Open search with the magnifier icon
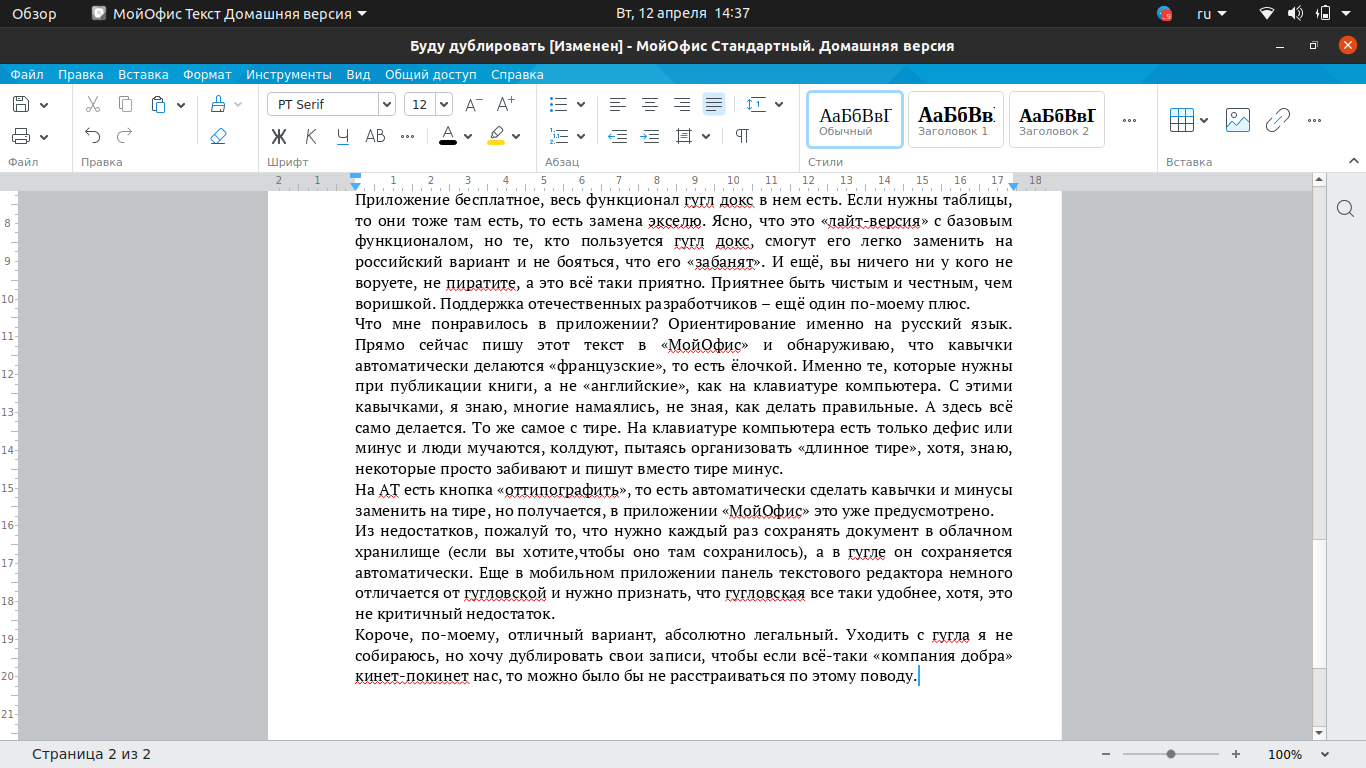 pyautogui.click(x=1345, y=208)
